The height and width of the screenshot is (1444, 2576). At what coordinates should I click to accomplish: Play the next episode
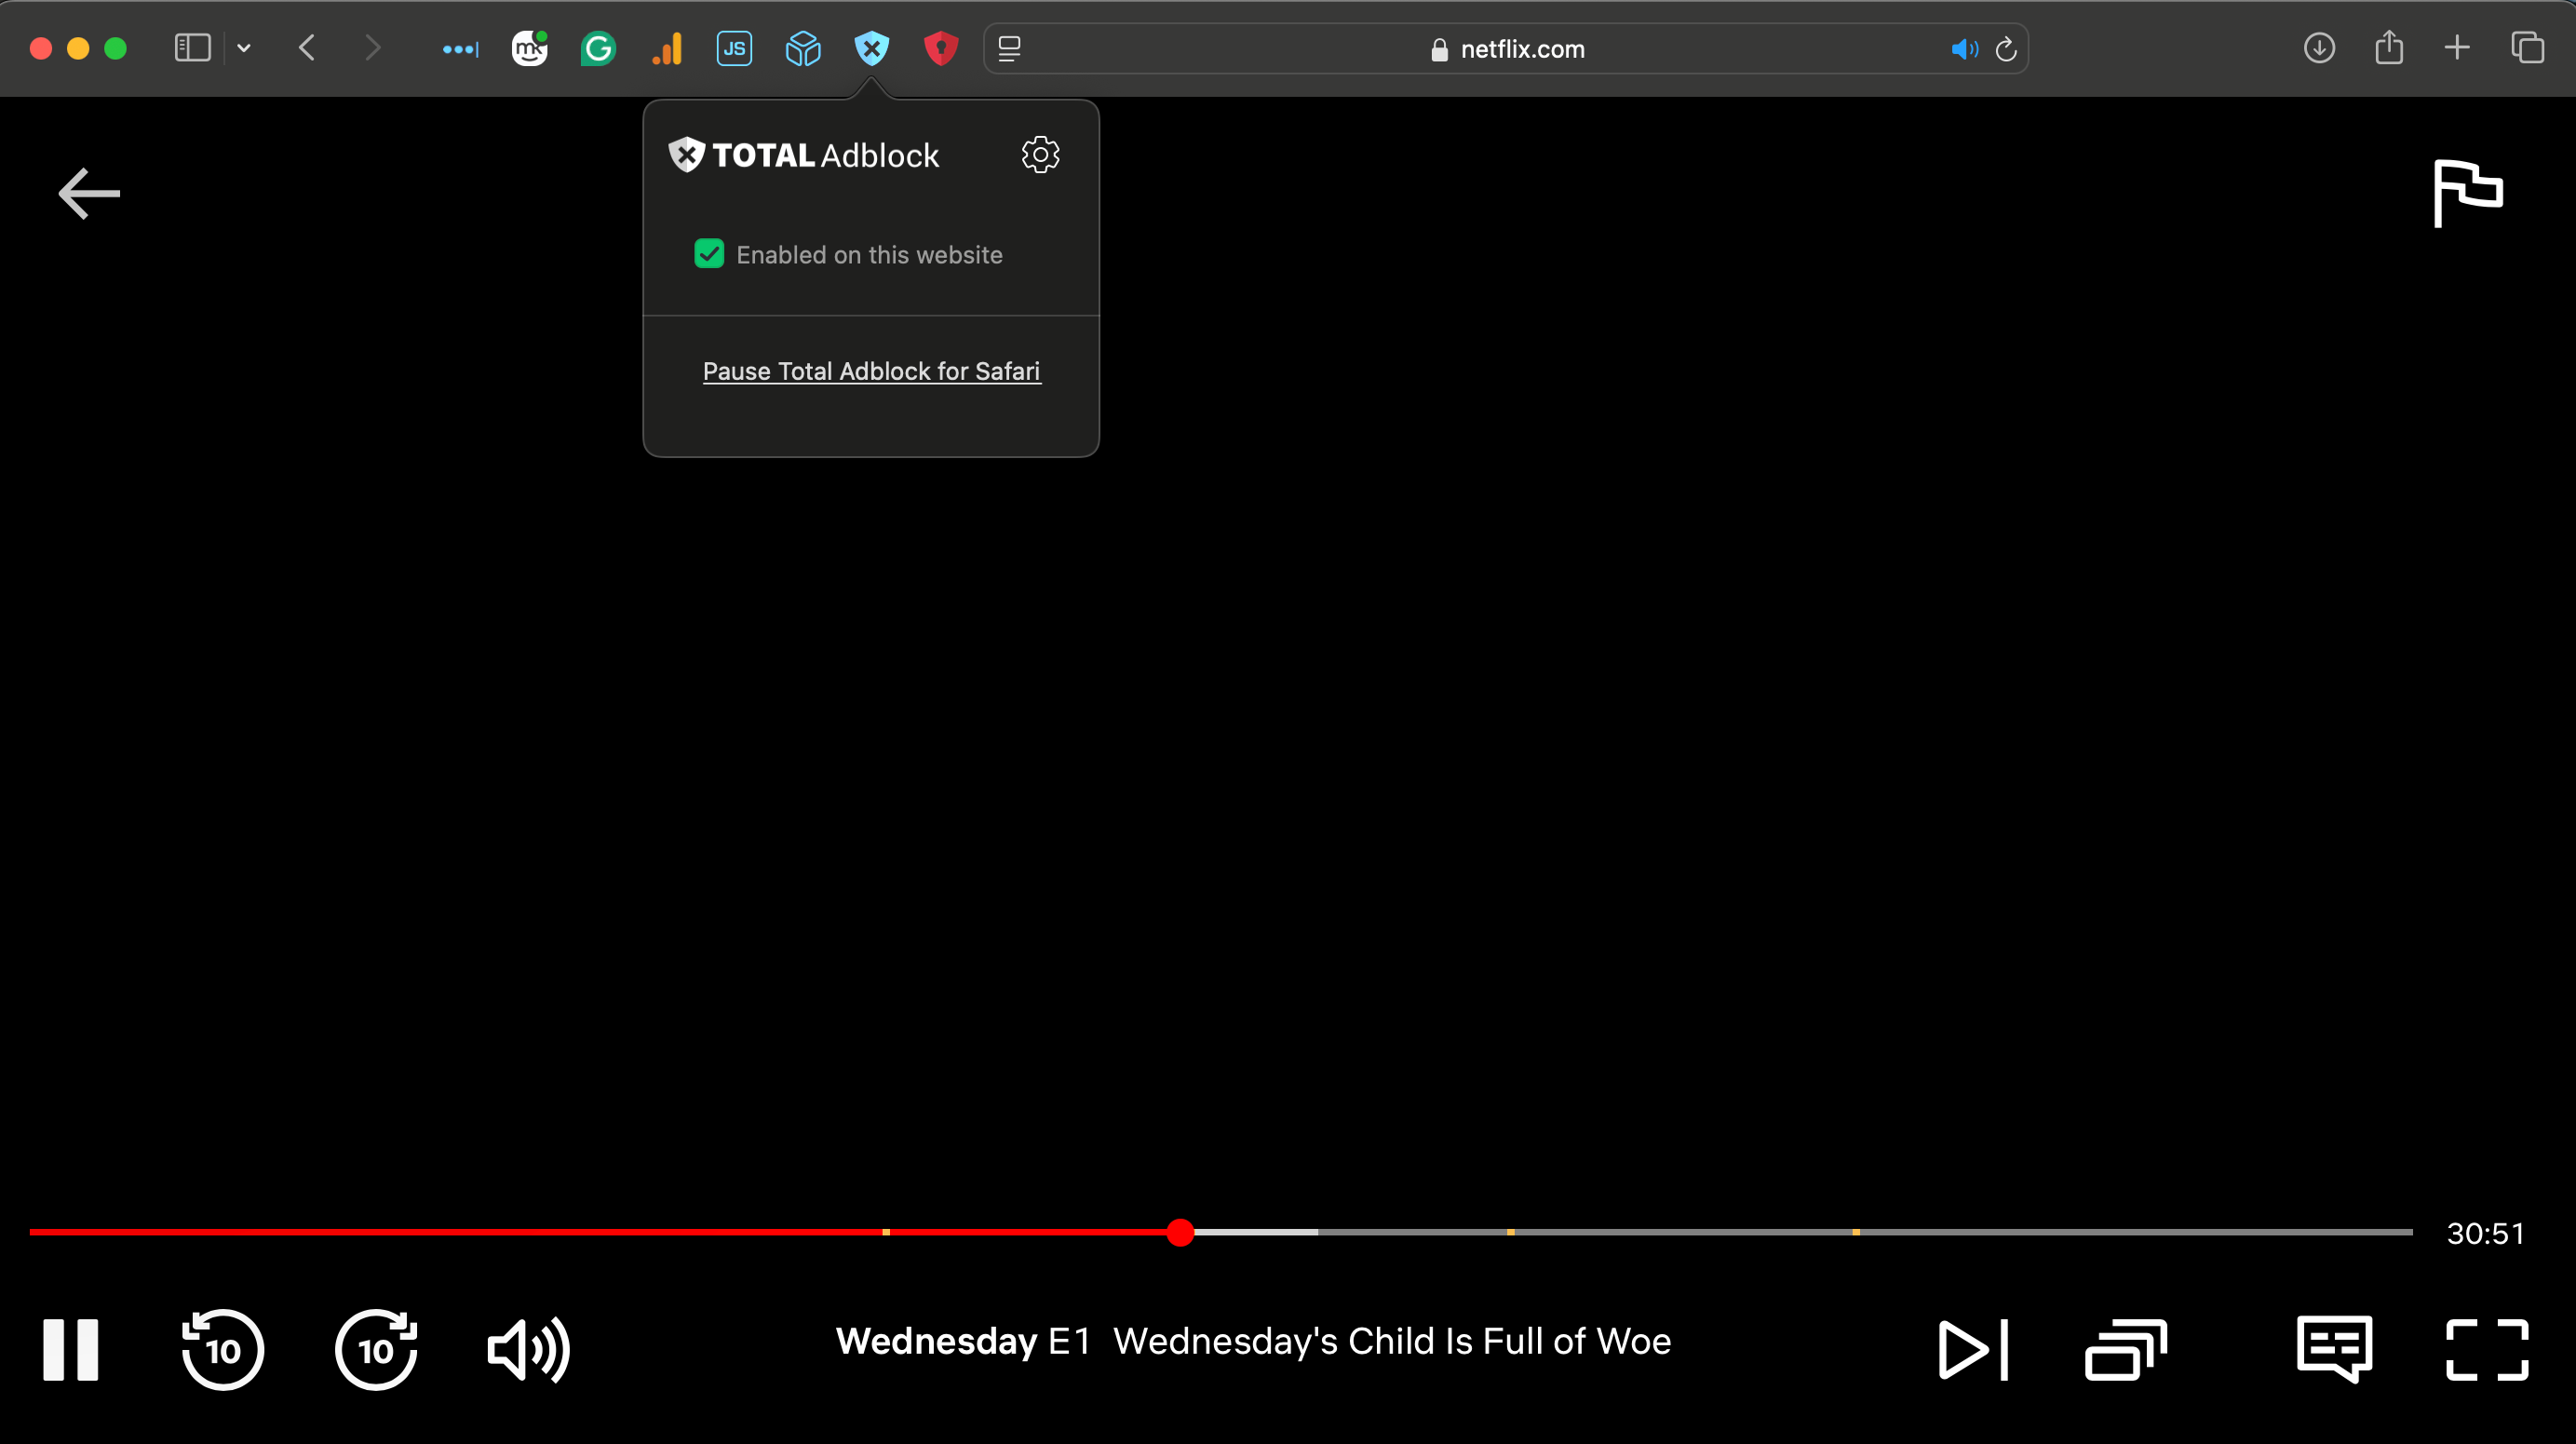[1973, 1349]
